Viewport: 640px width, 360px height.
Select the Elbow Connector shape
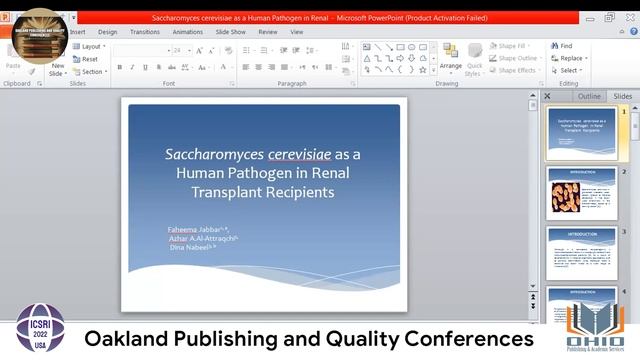(378, 59)
